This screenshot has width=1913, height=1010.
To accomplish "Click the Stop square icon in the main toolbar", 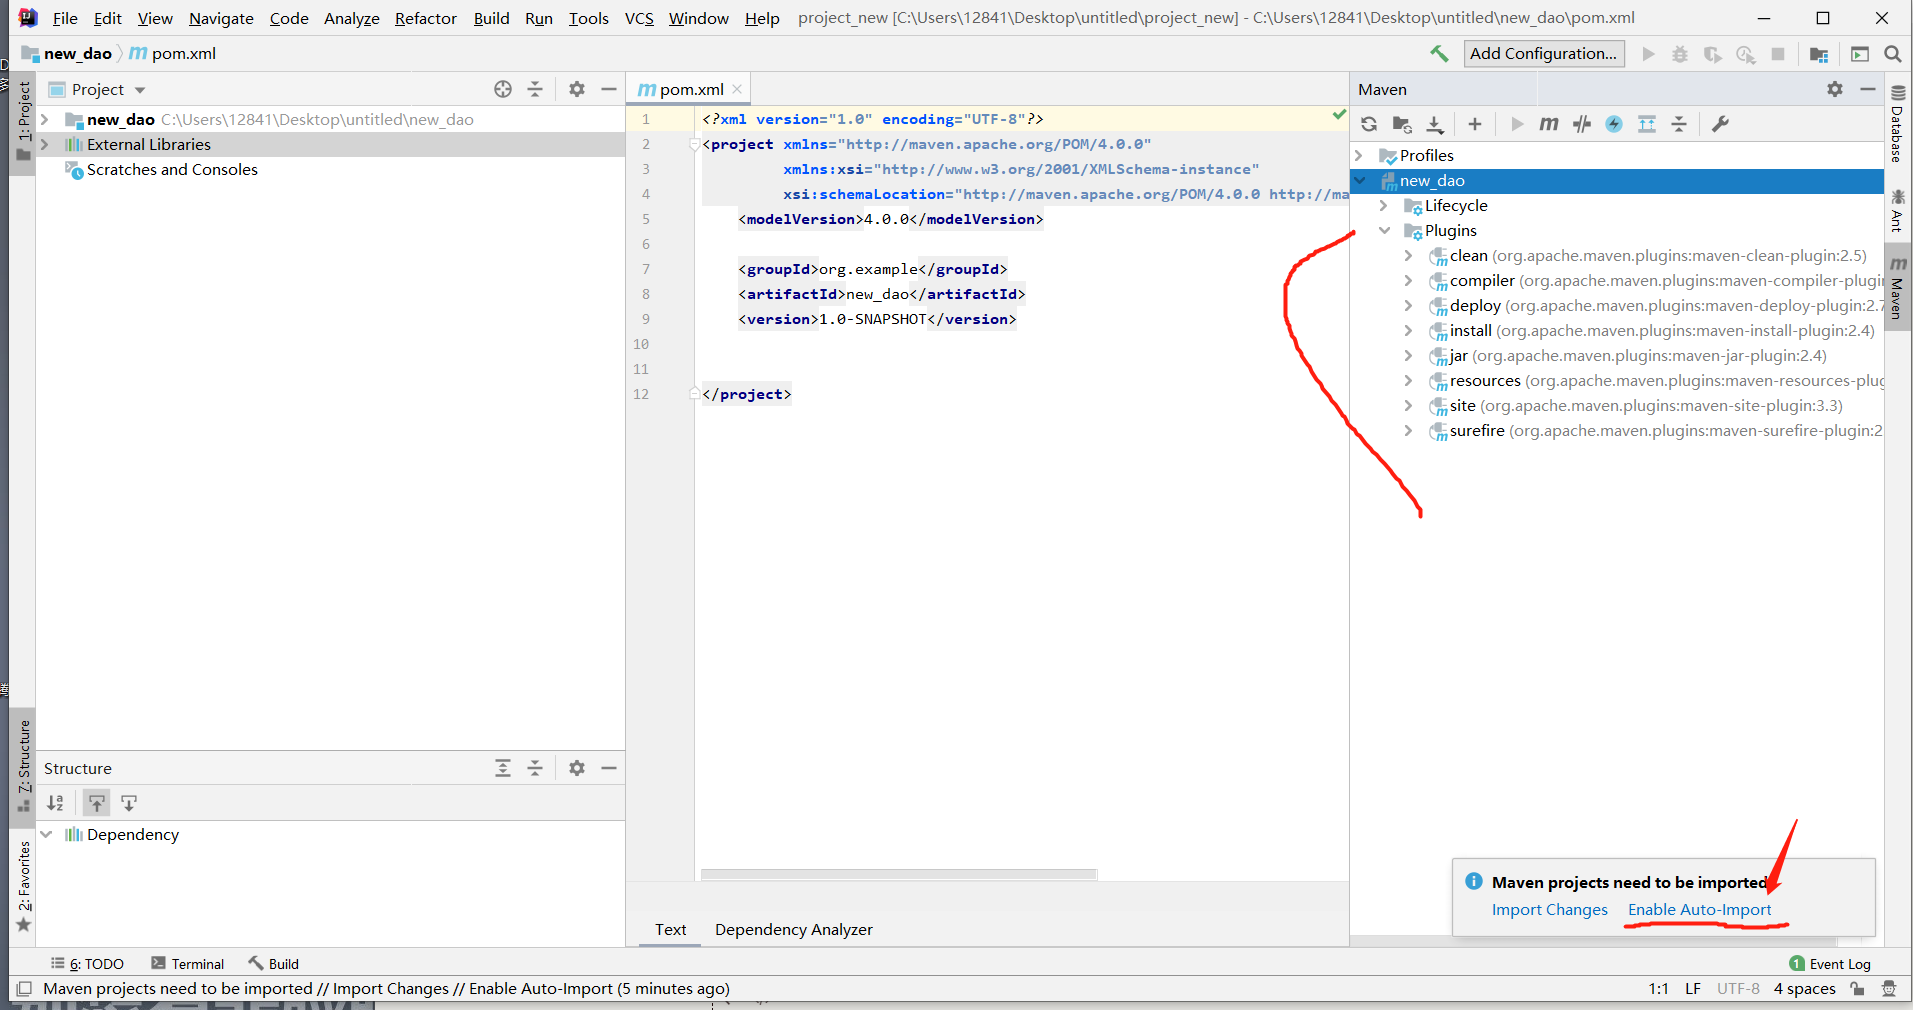I will coord(1778,54).
